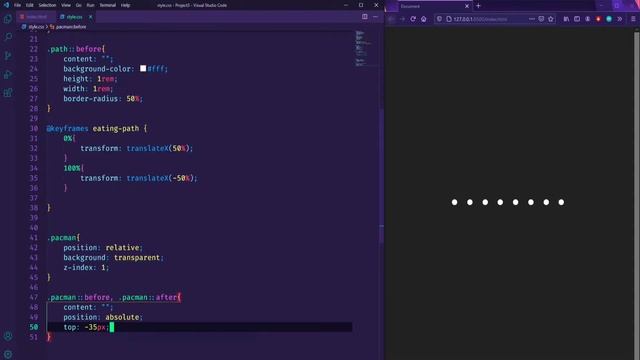Viewport: 640px width, 360px height.
Task: Open the File menu
Action: click(x=17, y=5)
